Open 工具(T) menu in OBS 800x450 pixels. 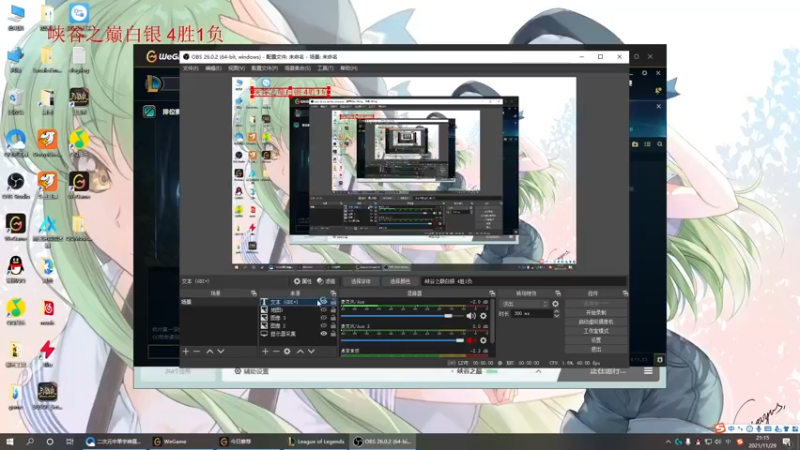click(326, 68)
